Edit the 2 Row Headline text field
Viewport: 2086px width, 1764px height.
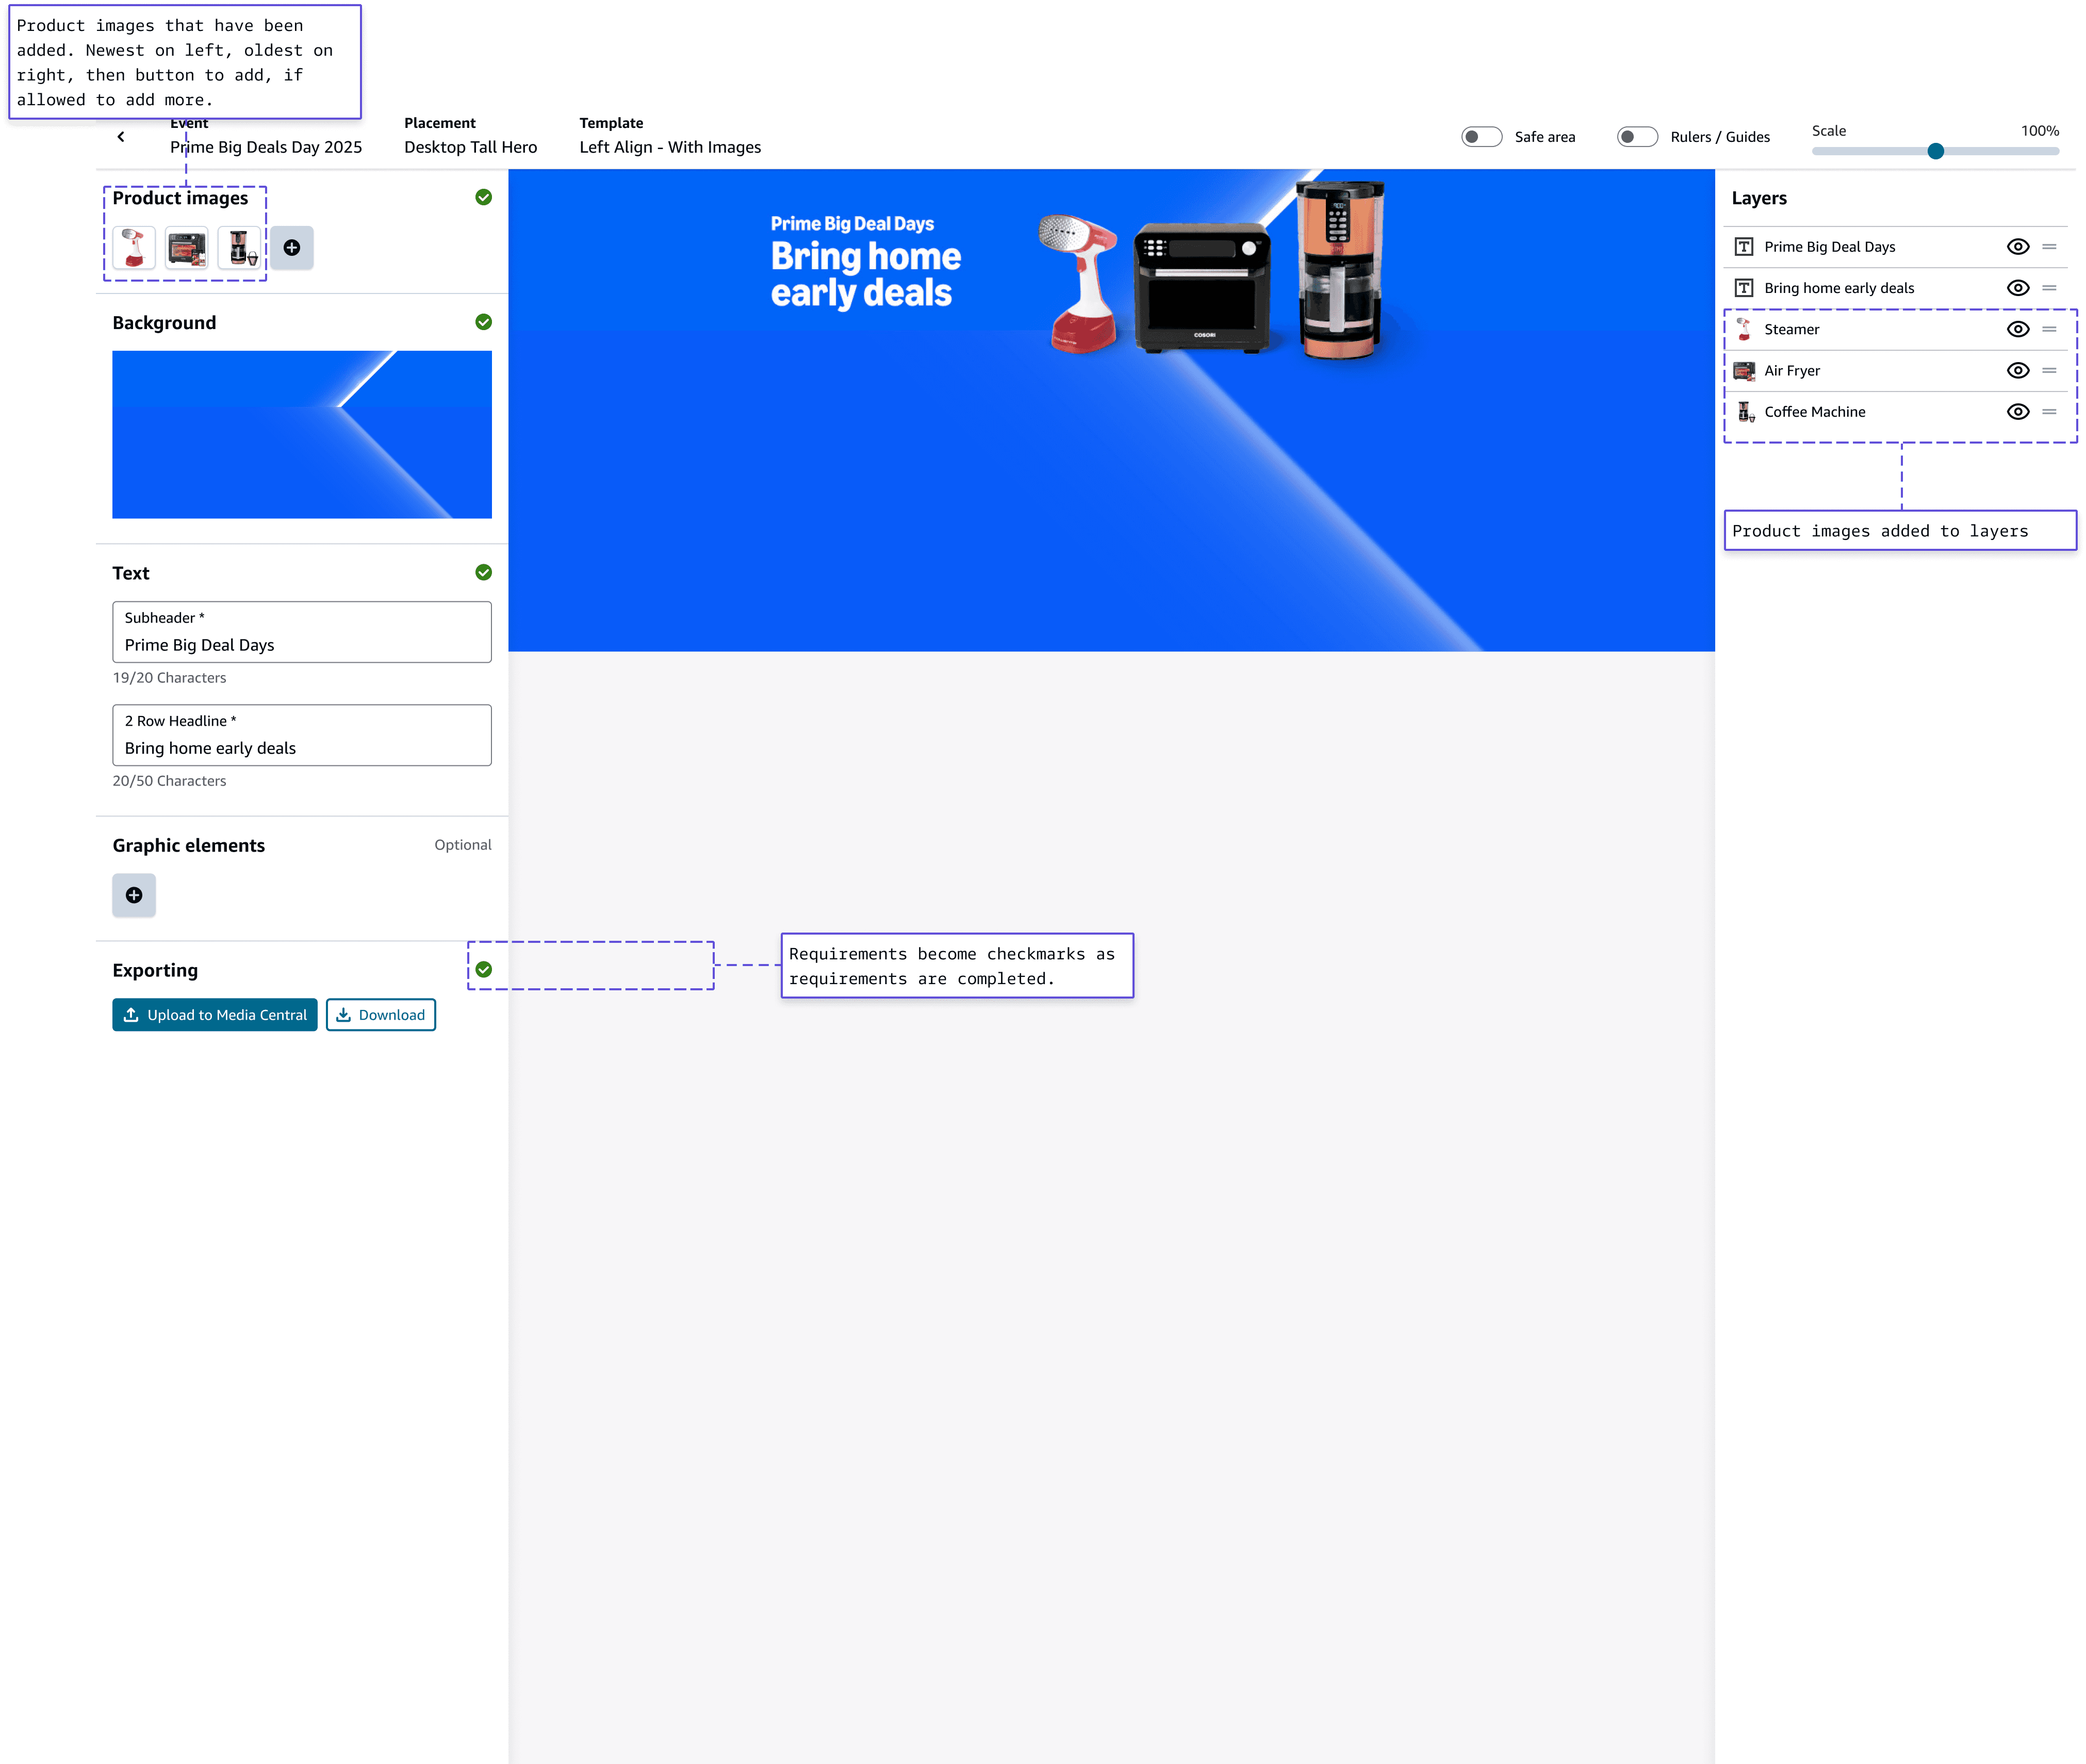pos(302,735)
